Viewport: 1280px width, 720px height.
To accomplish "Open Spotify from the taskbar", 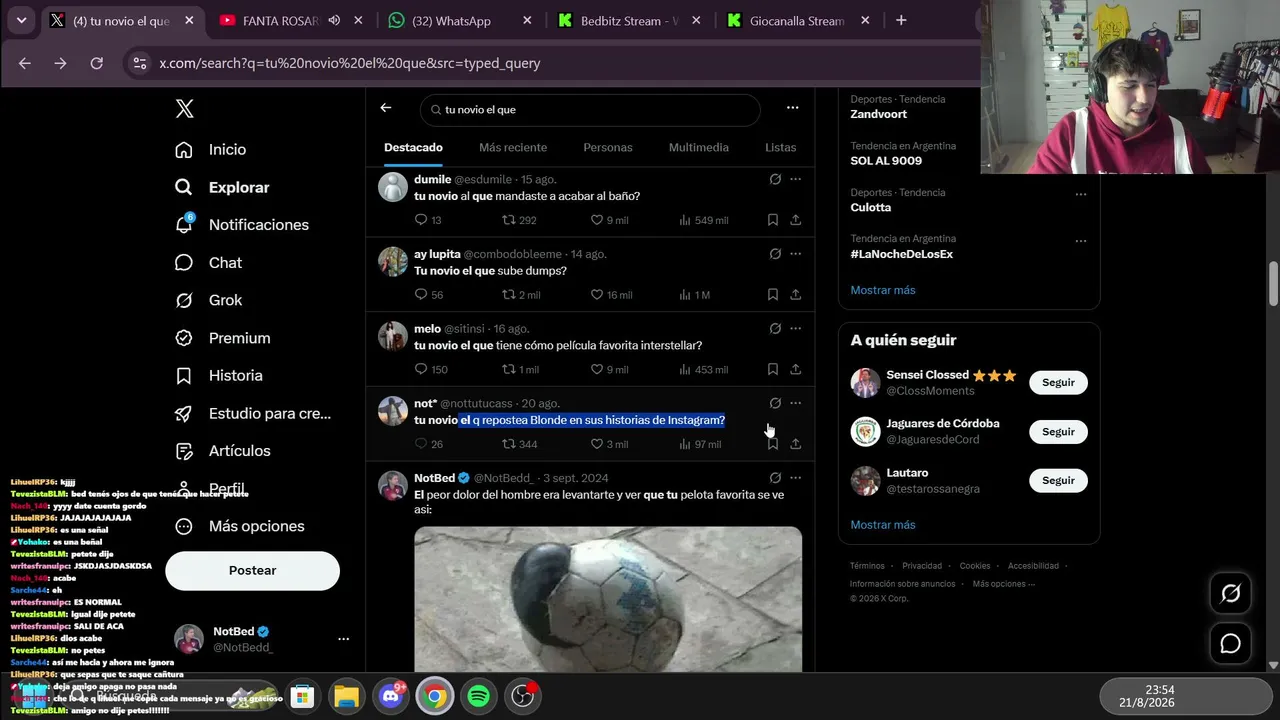I will (479, 695).
